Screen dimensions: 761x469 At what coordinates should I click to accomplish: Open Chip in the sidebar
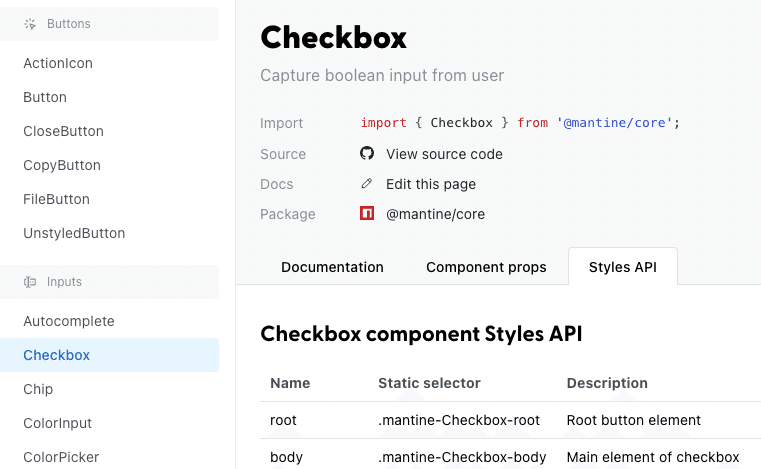tap(38, 389)
